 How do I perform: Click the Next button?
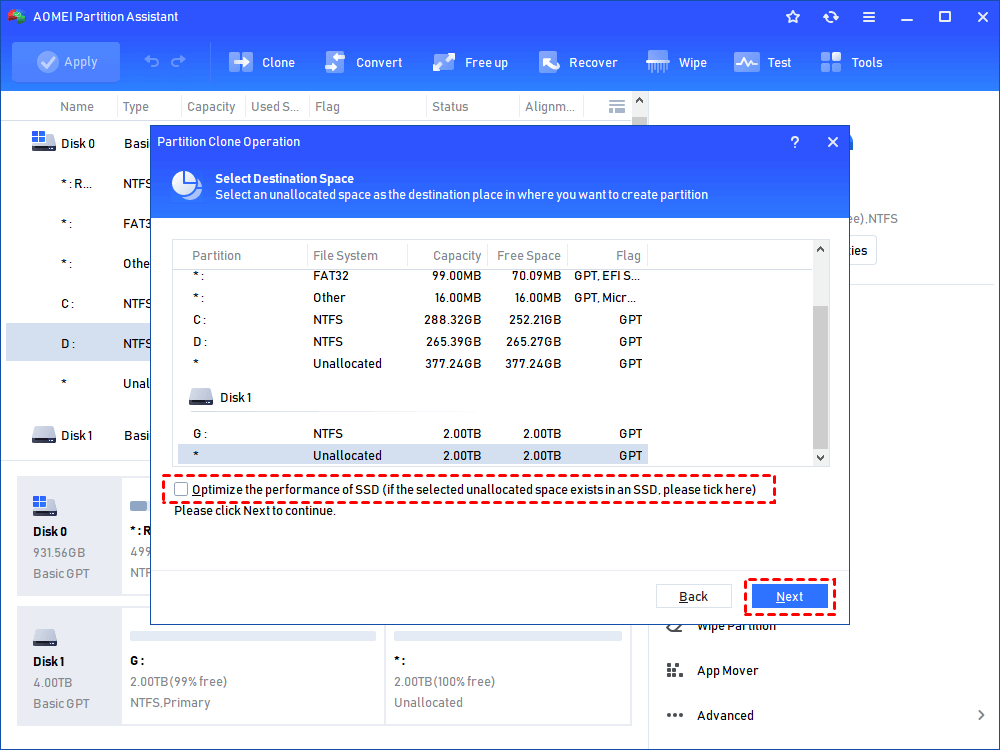[790, 596]
